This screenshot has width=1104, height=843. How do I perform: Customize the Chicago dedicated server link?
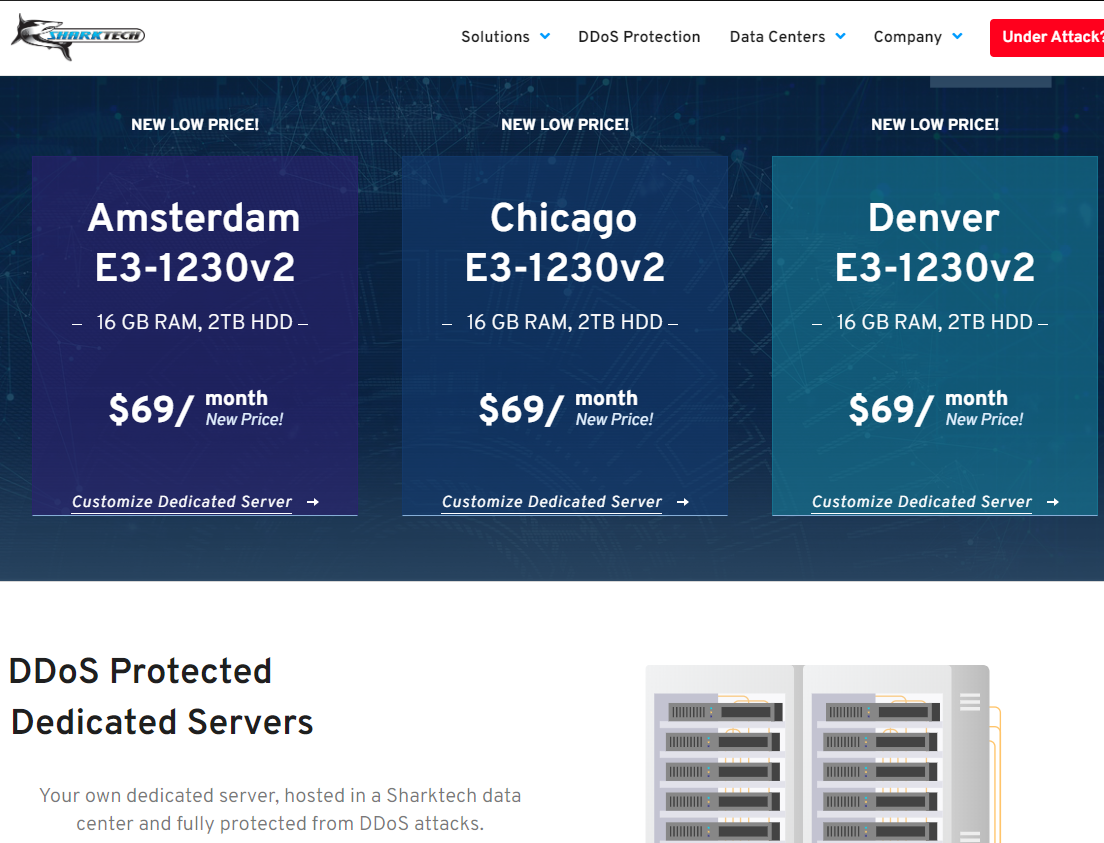coord(552,502)
